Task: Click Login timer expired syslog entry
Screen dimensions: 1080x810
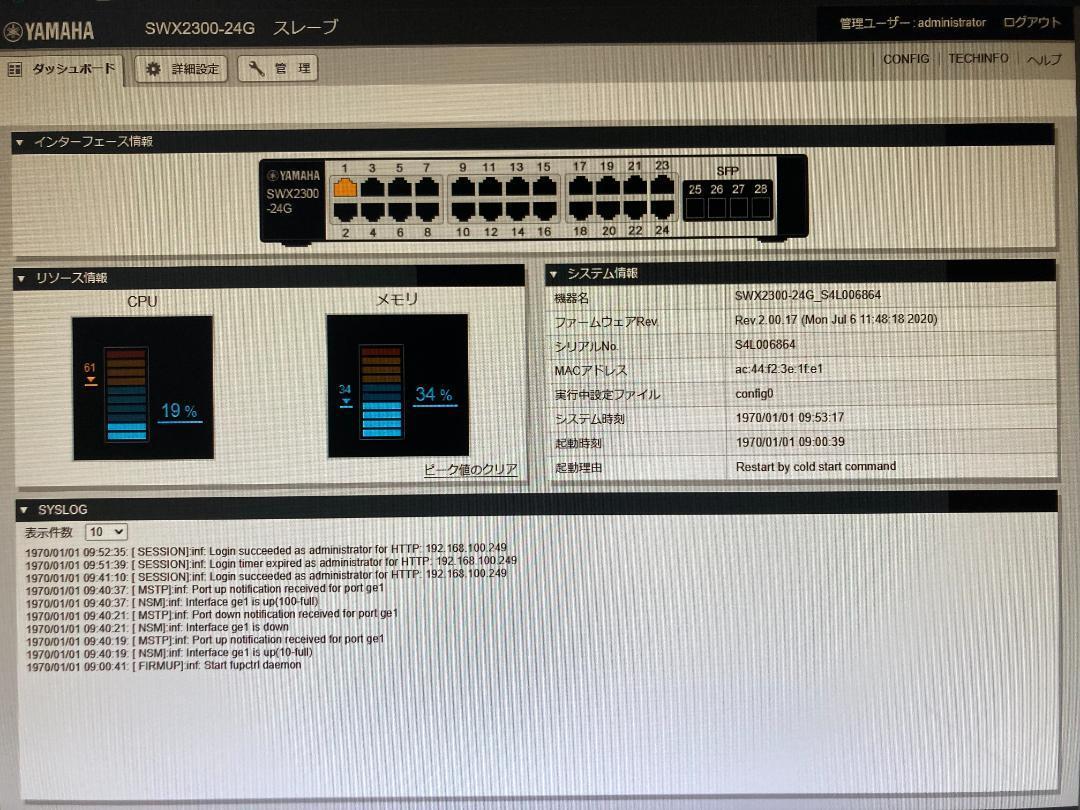Action: pyautogui.click(x=271, y=563)
